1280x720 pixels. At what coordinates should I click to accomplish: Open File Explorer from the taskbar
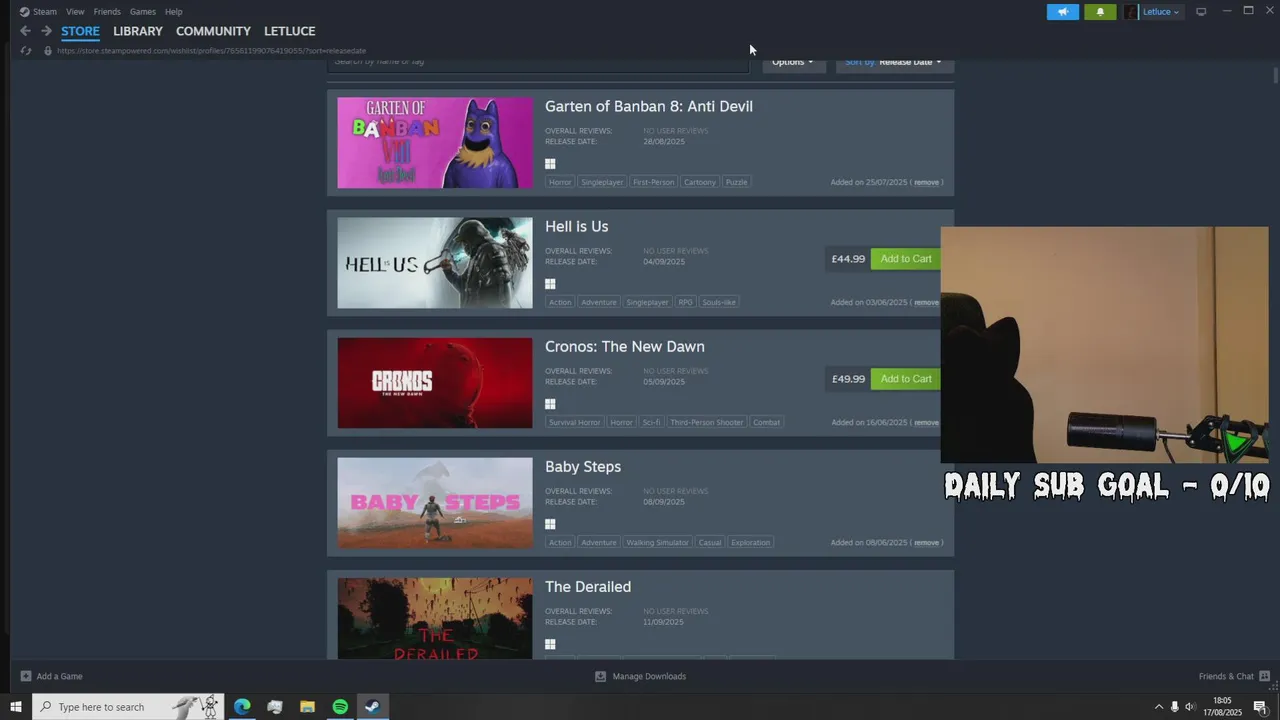pos(307,707)
